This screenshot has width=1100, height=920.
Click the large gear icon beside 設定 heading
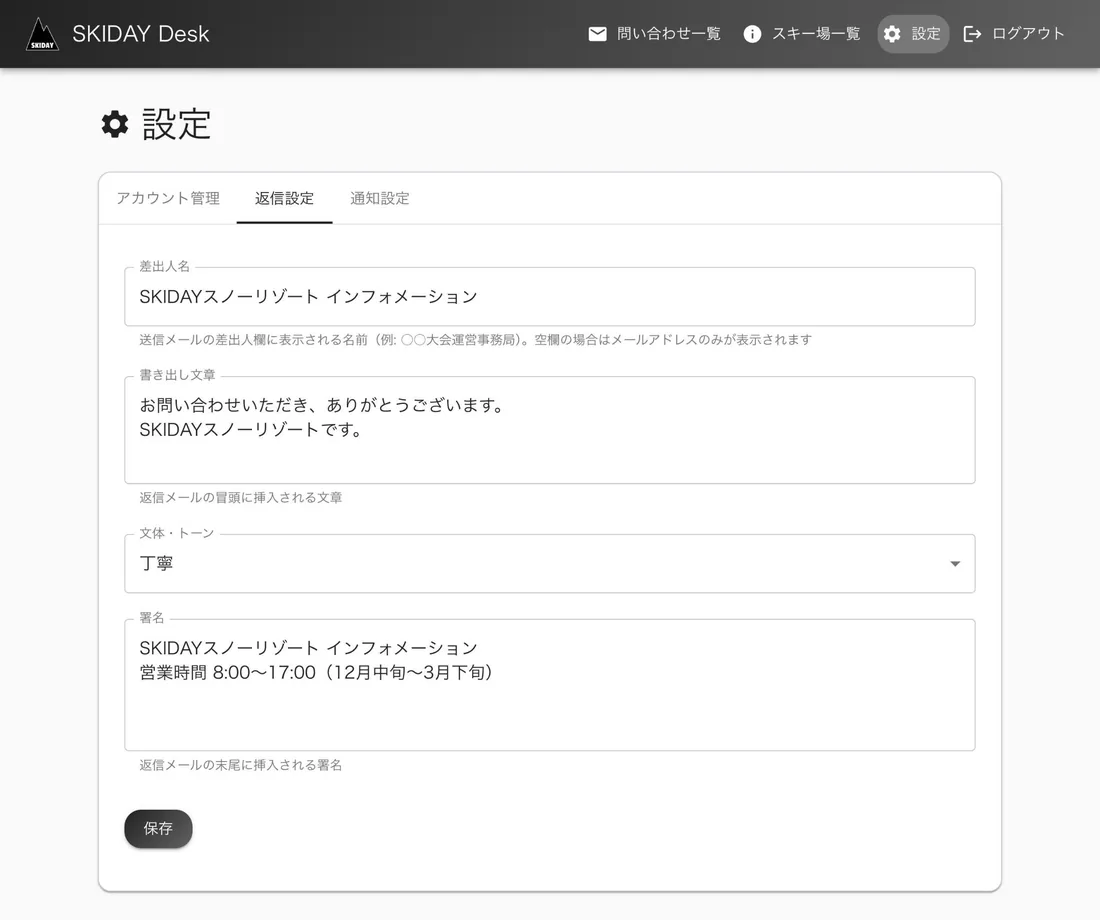(x=115, y=124)
